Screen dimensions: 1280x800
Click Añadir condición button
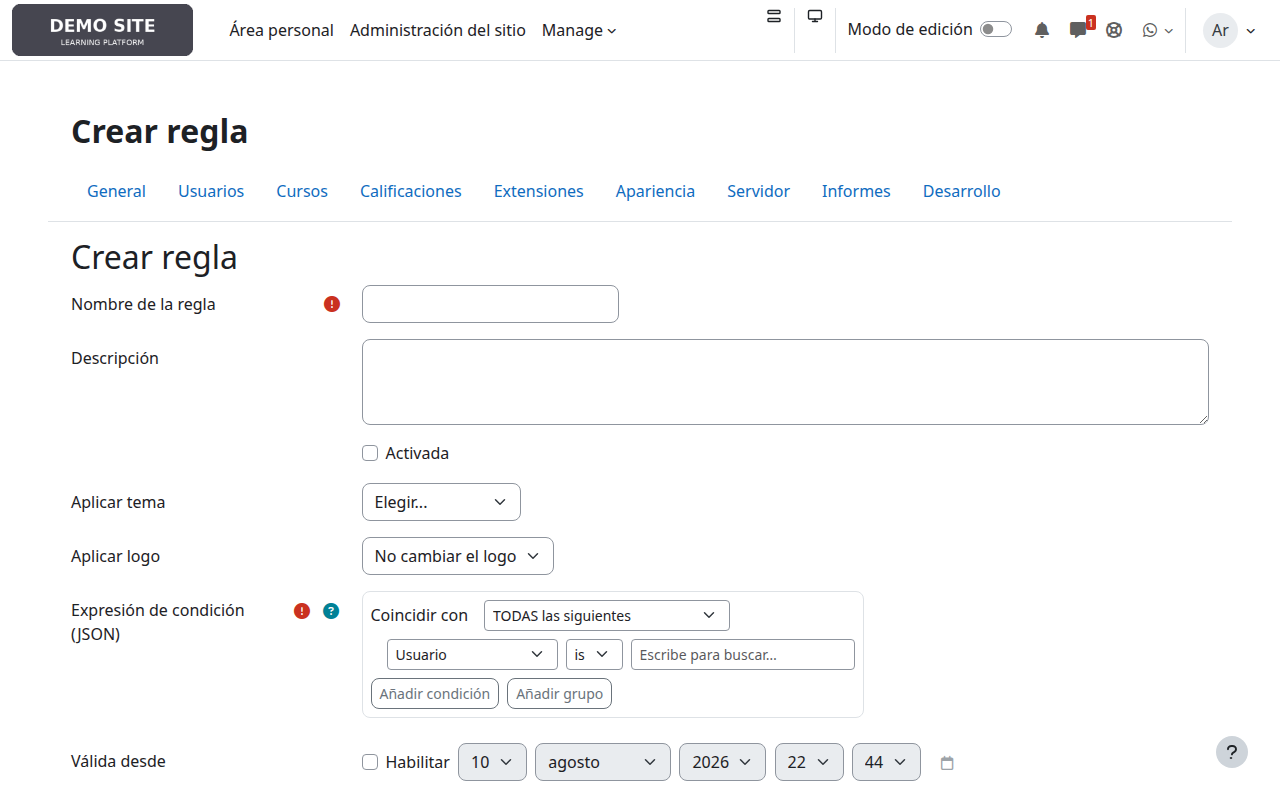point(435,693)
